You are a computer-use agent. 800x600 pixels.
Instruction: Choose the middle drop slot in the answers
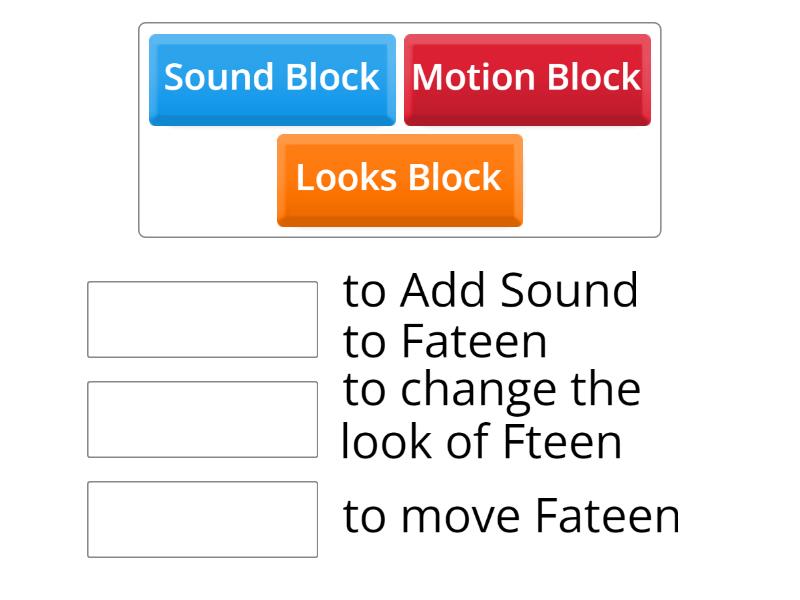point(202,419)
